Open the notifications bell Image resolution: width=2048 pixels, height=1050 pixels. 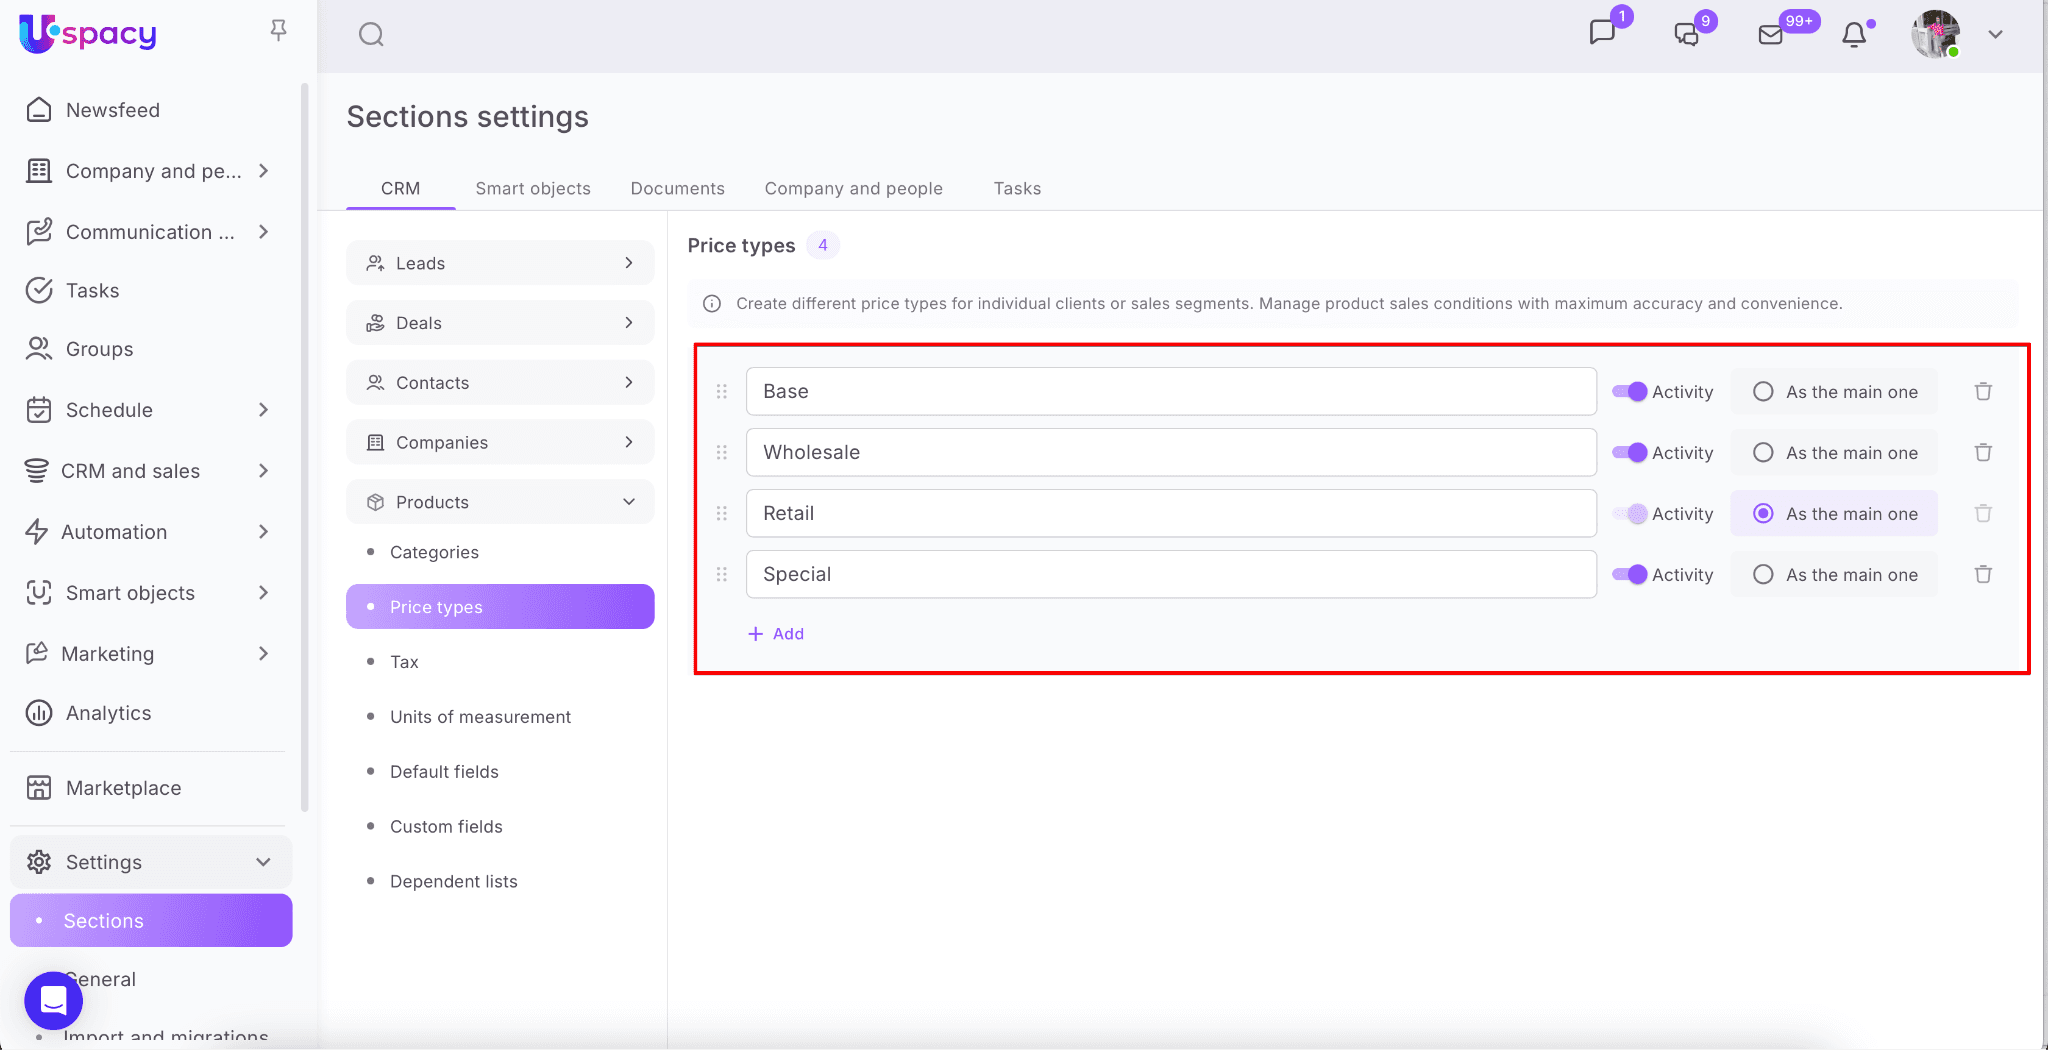pos(1854,35)
